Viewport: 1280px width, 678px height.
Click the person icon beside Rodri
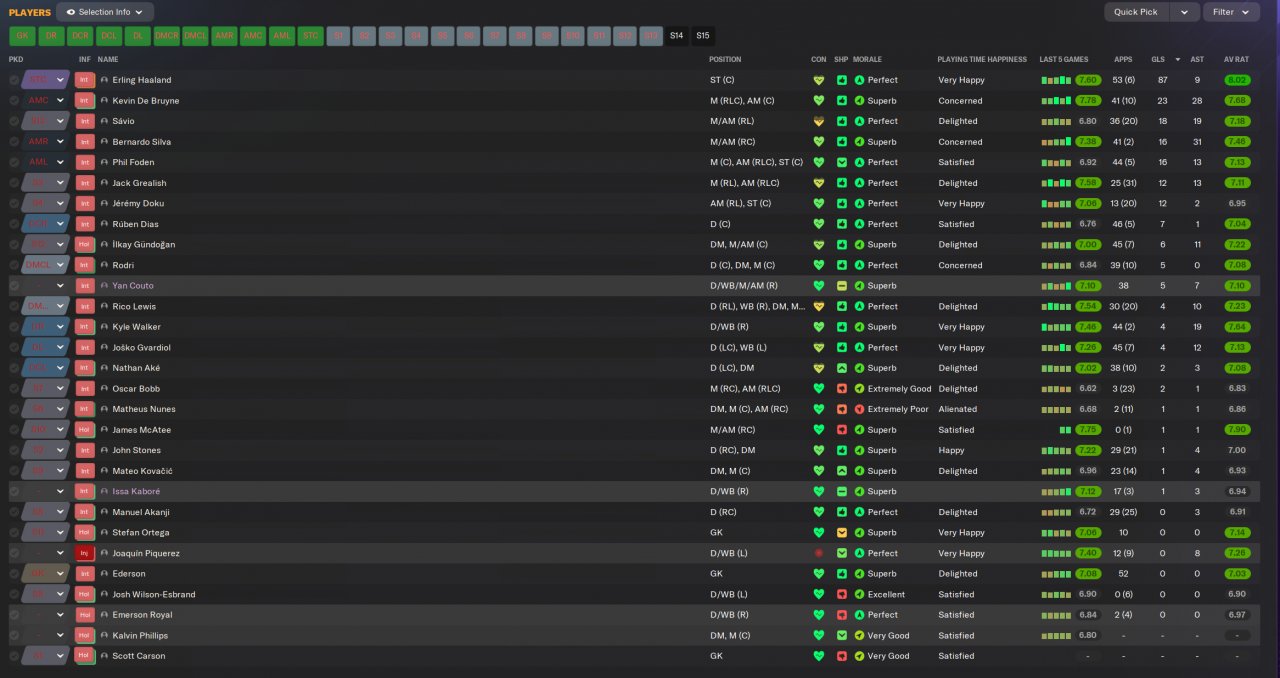[x=104, y=265]
